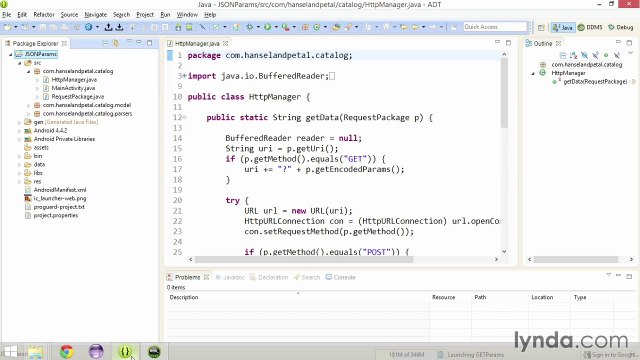Click the Run External Tools icon
Viewport: 640px width, 360px height.
tap(285, 27)
